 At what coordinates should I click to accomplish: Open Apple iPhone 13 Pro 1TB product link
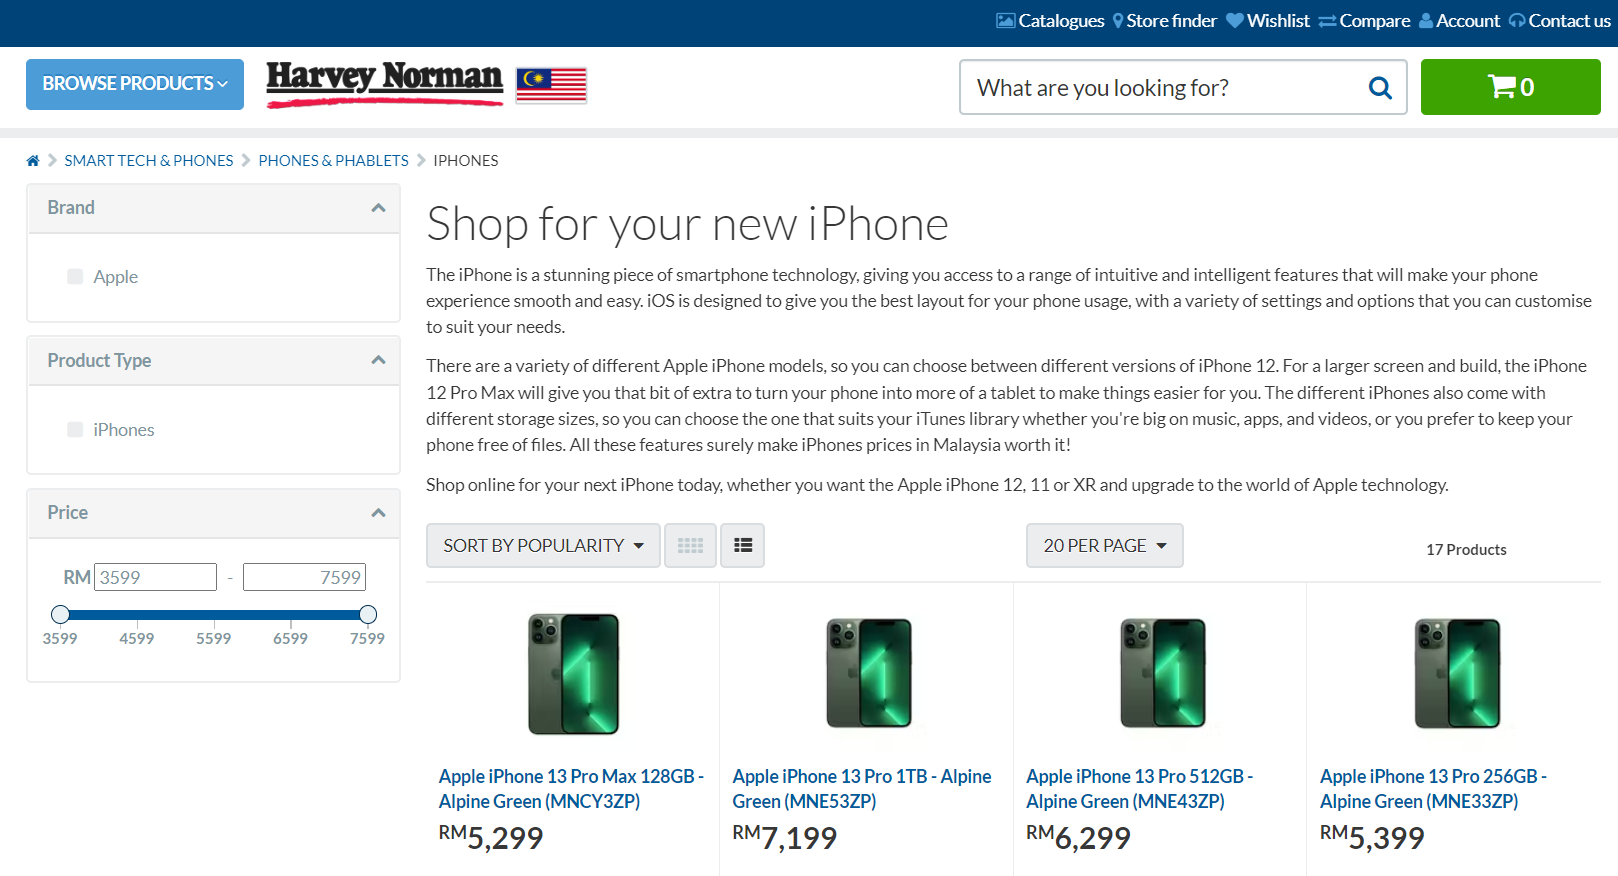(861, 789)
